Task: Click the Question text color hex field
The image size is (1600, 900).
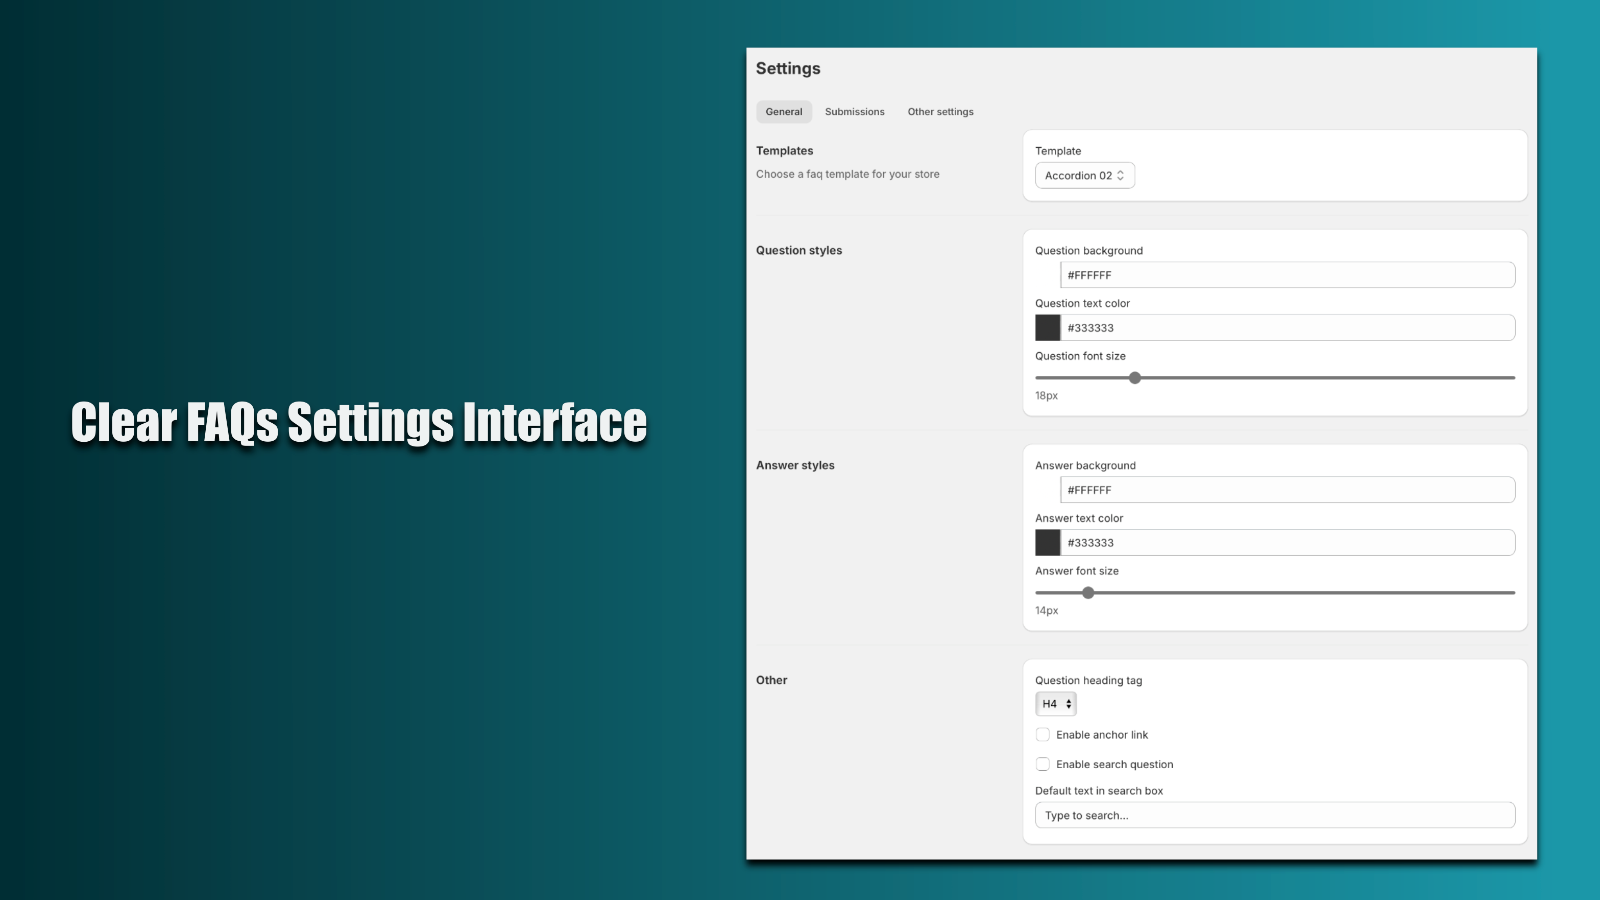Action: point(1287,328)
